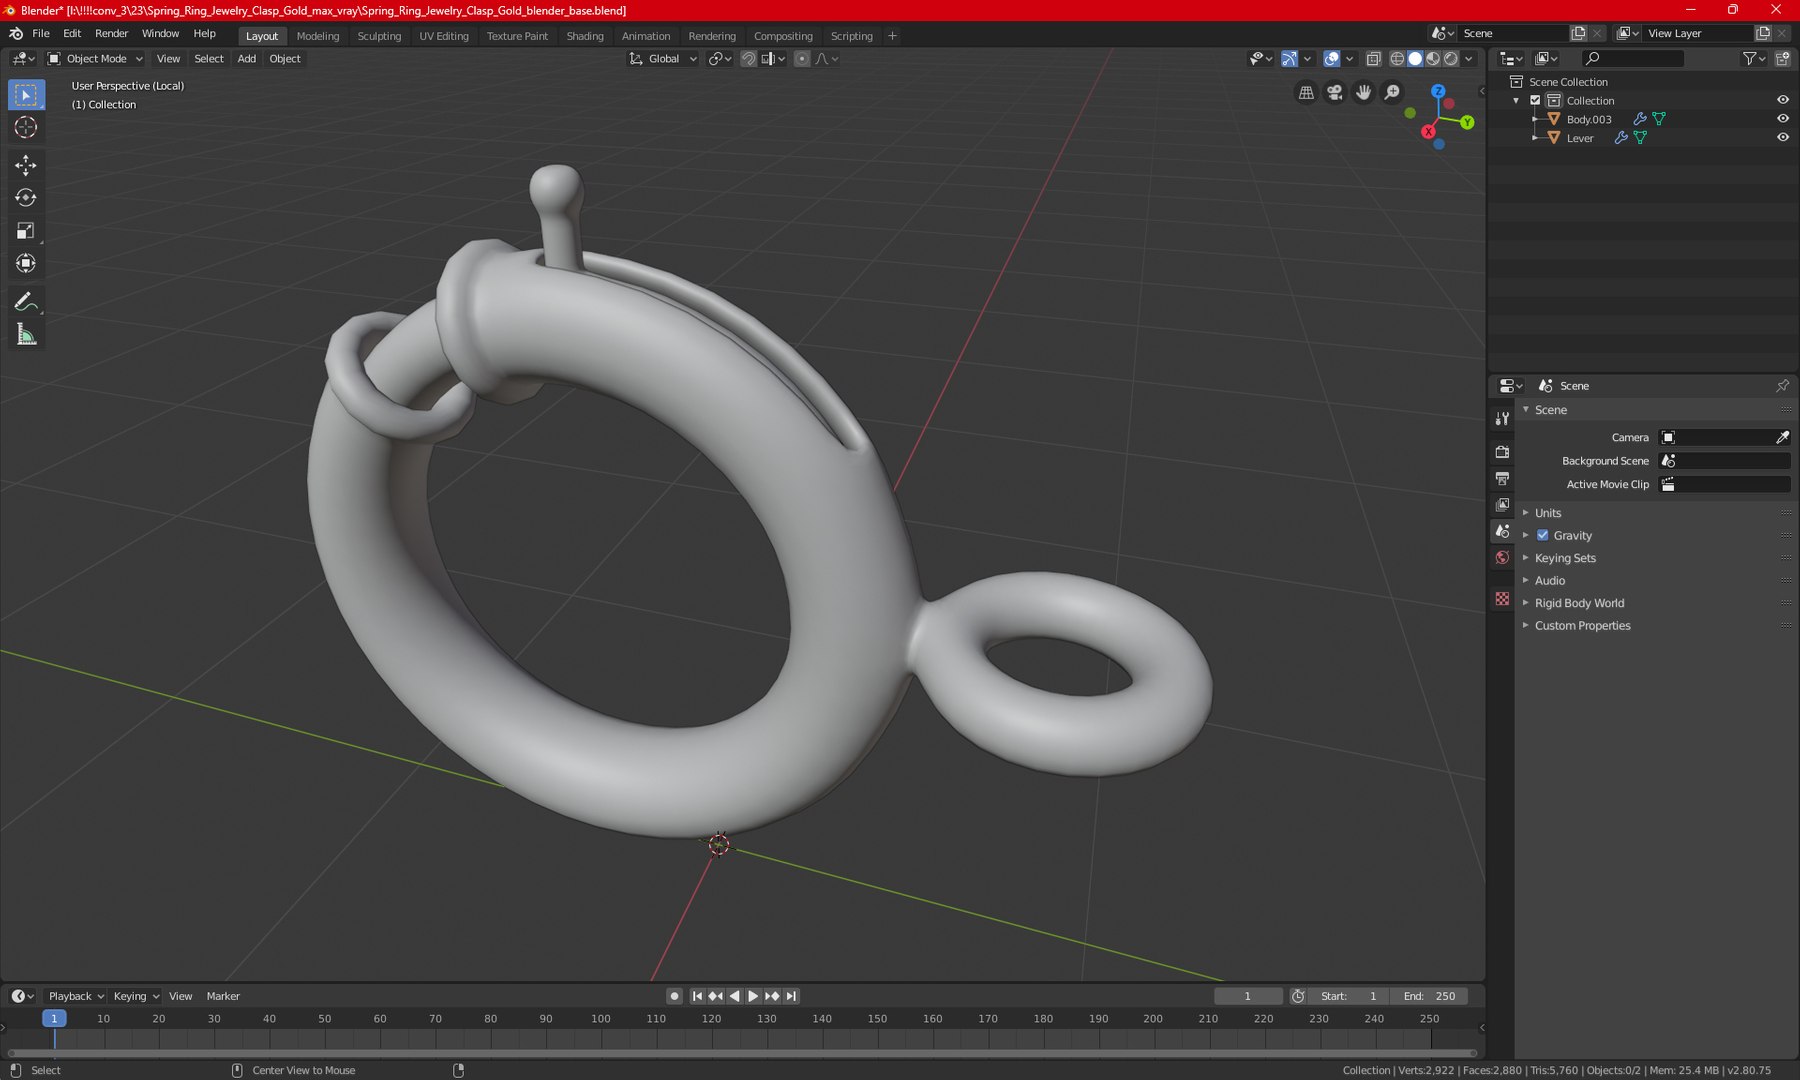This screenshot has width=1800, height=1080.
Task: Toggle orthographic/perspective grid view
Action: (1306, 93)
